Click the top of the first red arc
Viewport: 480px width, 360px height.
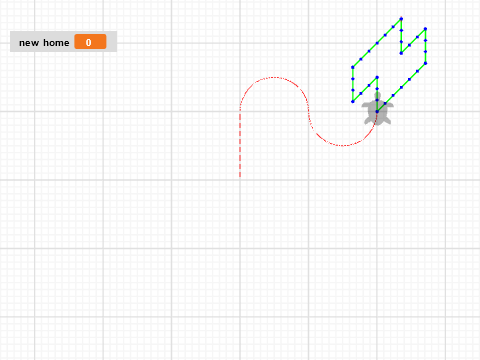274,77
